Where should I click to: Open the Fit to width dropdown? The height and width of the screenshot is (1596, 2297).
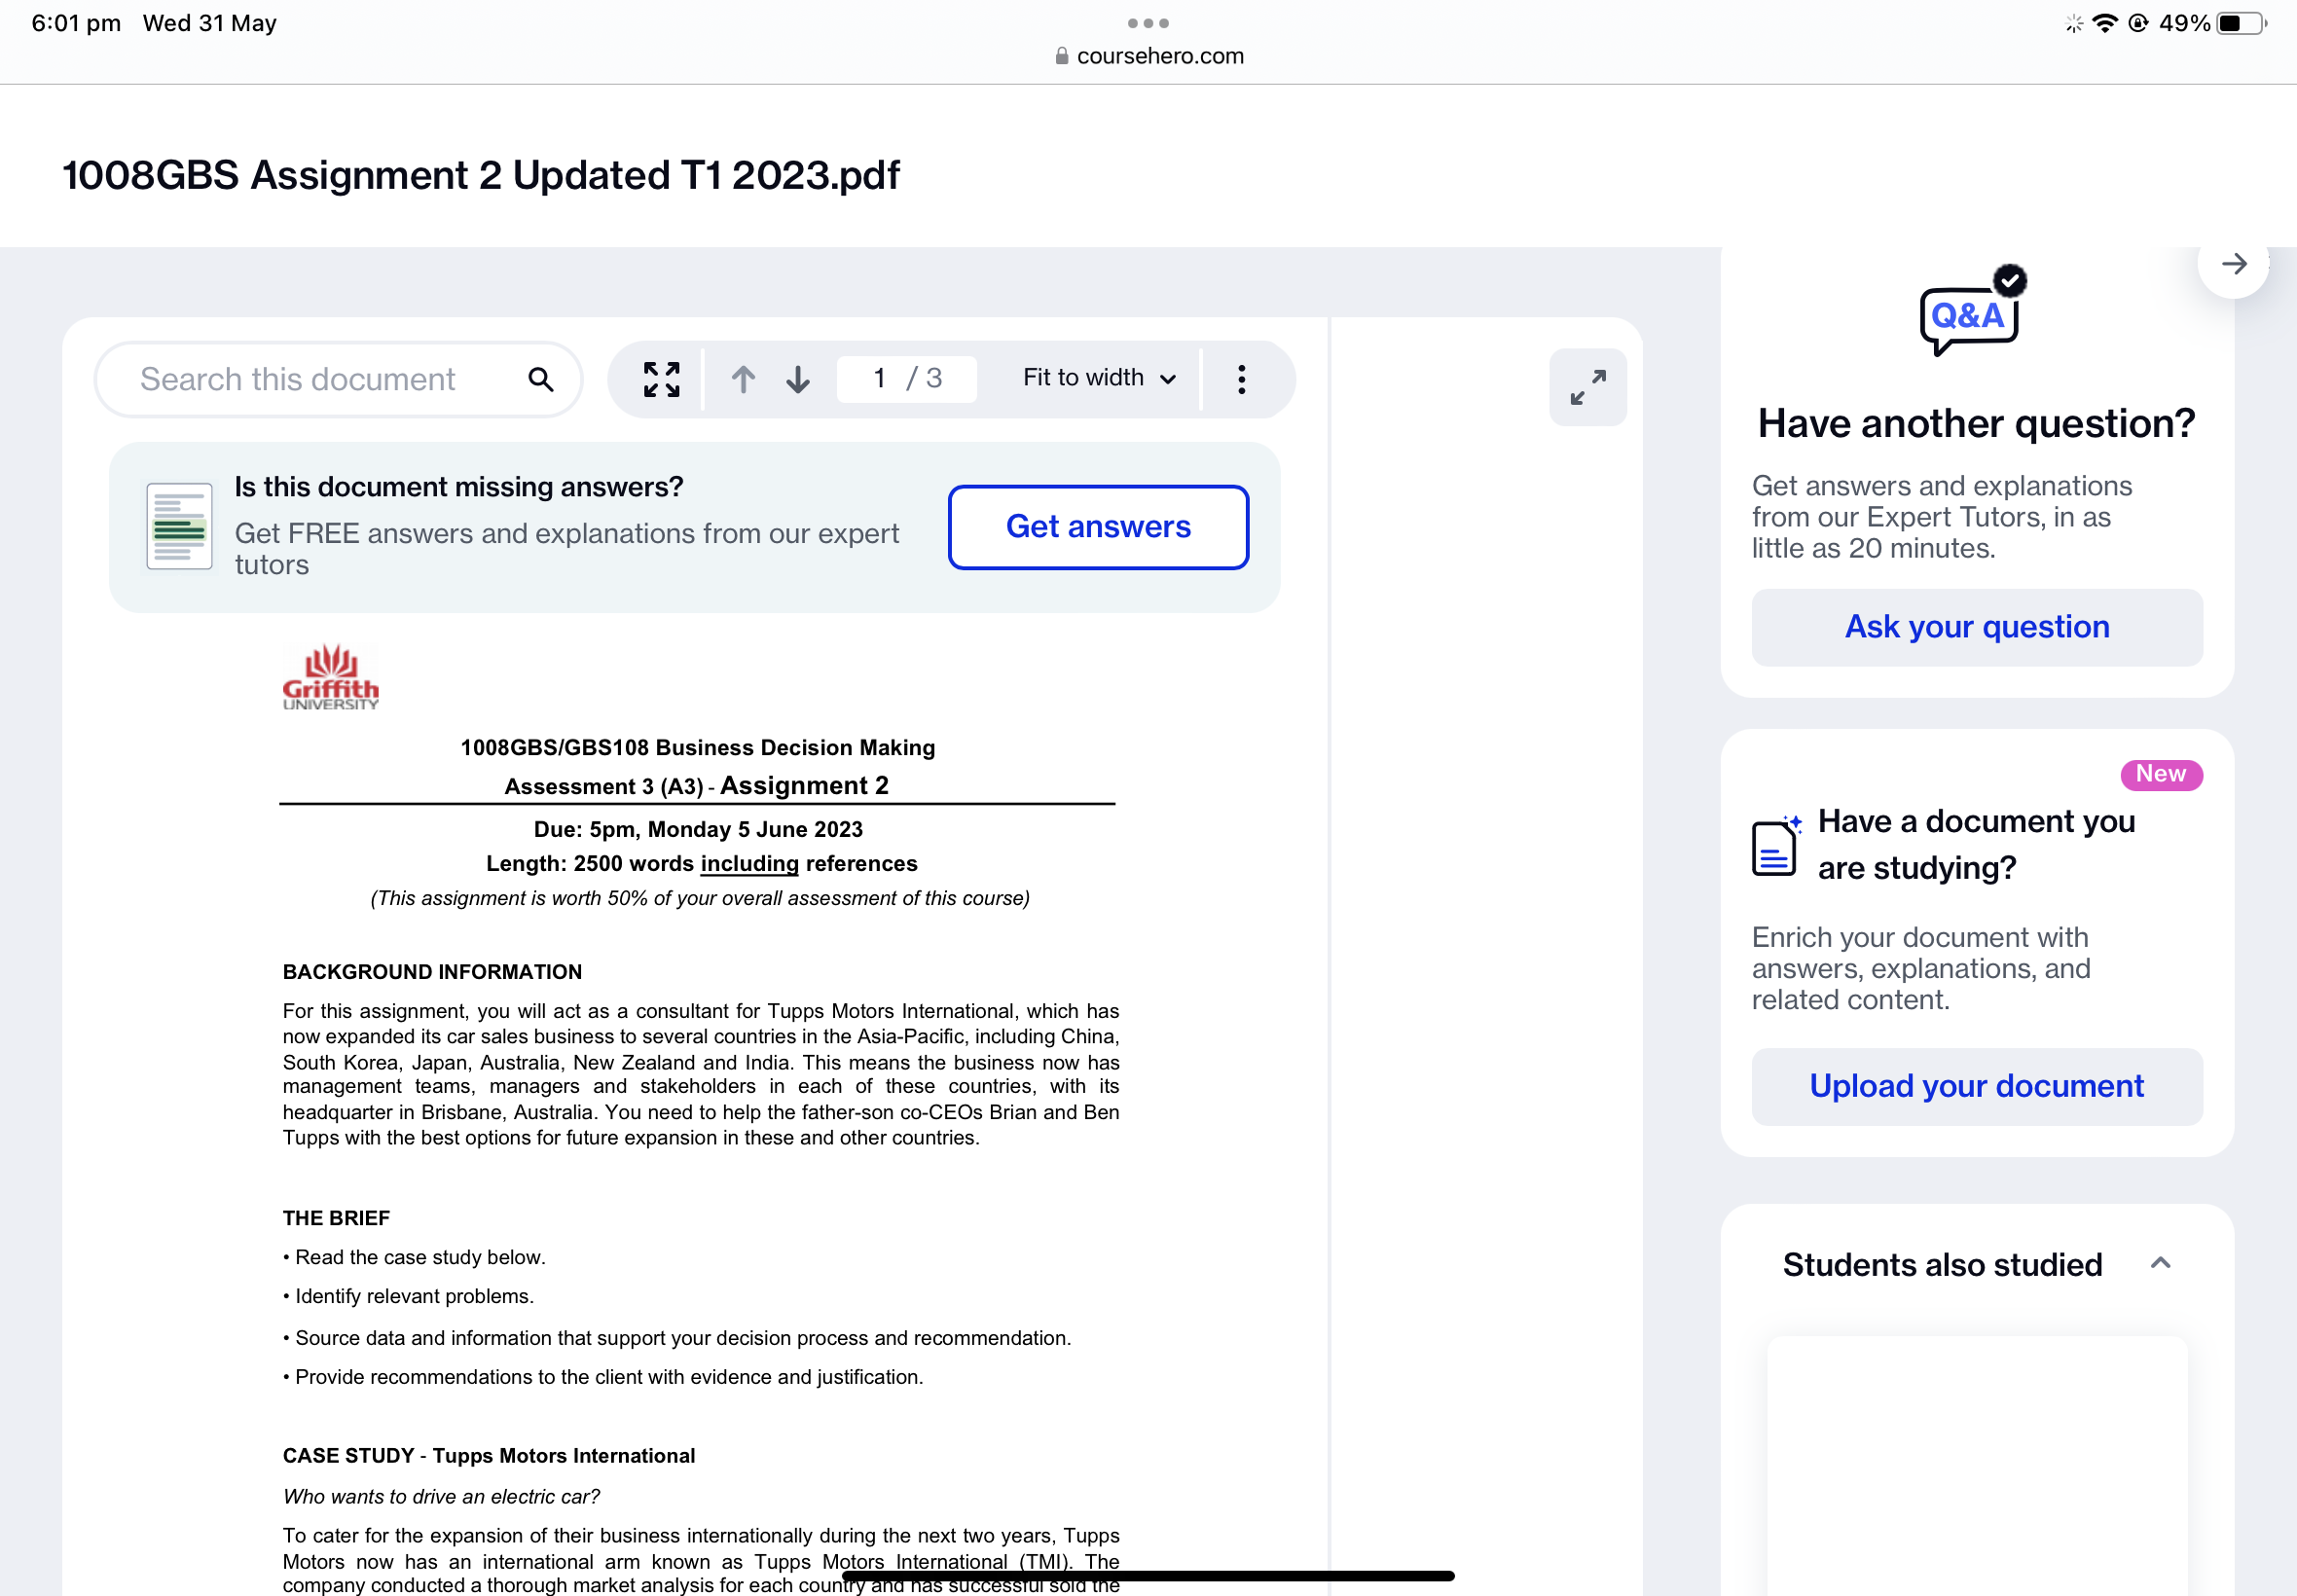tap(1098, 378)
